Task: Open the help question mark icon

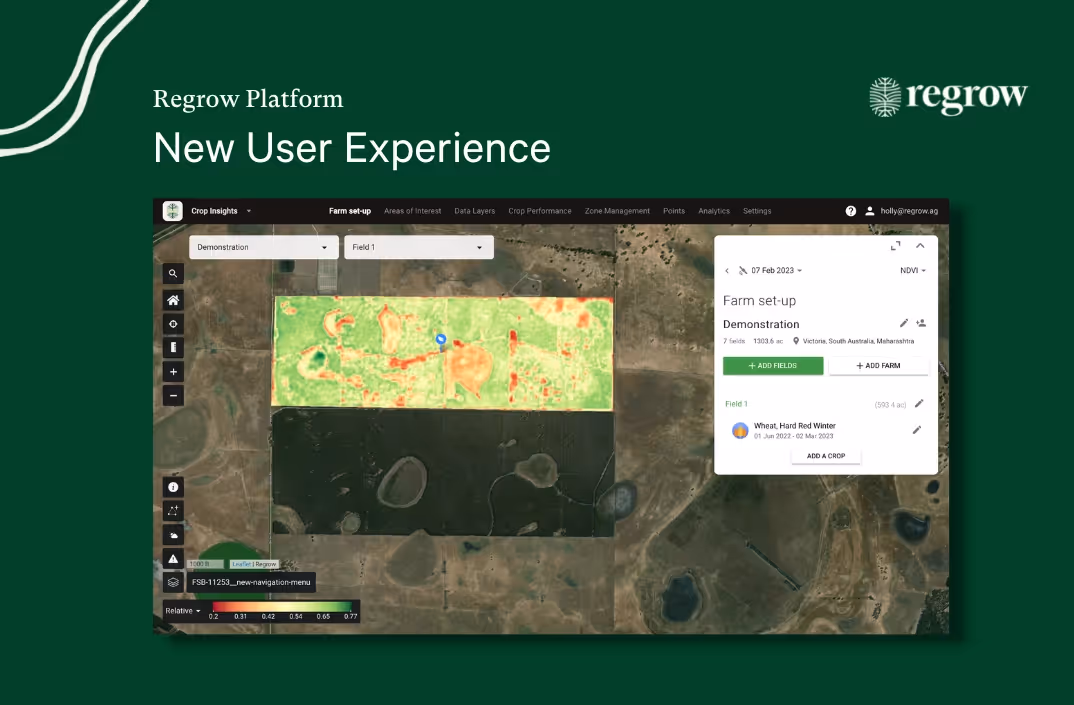Action: 851,211
